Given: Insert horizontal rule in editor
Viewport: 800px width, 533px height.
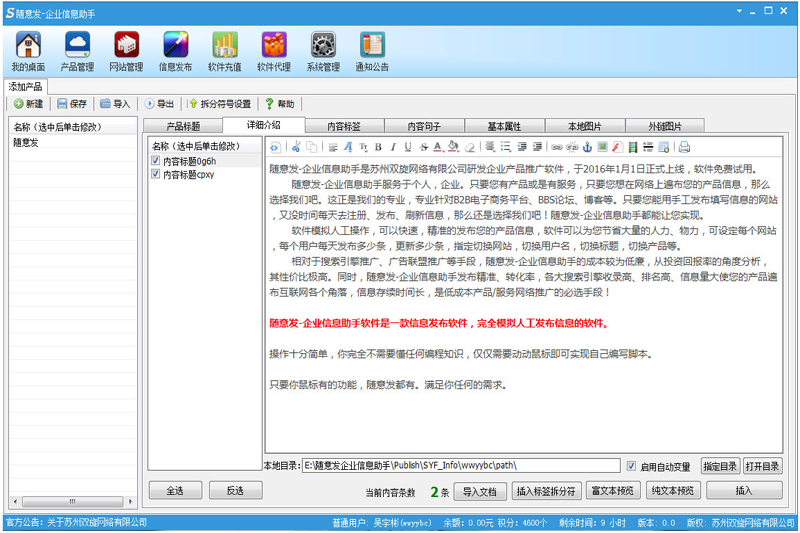Looking at the screenshot, I should tap(648, 147).
